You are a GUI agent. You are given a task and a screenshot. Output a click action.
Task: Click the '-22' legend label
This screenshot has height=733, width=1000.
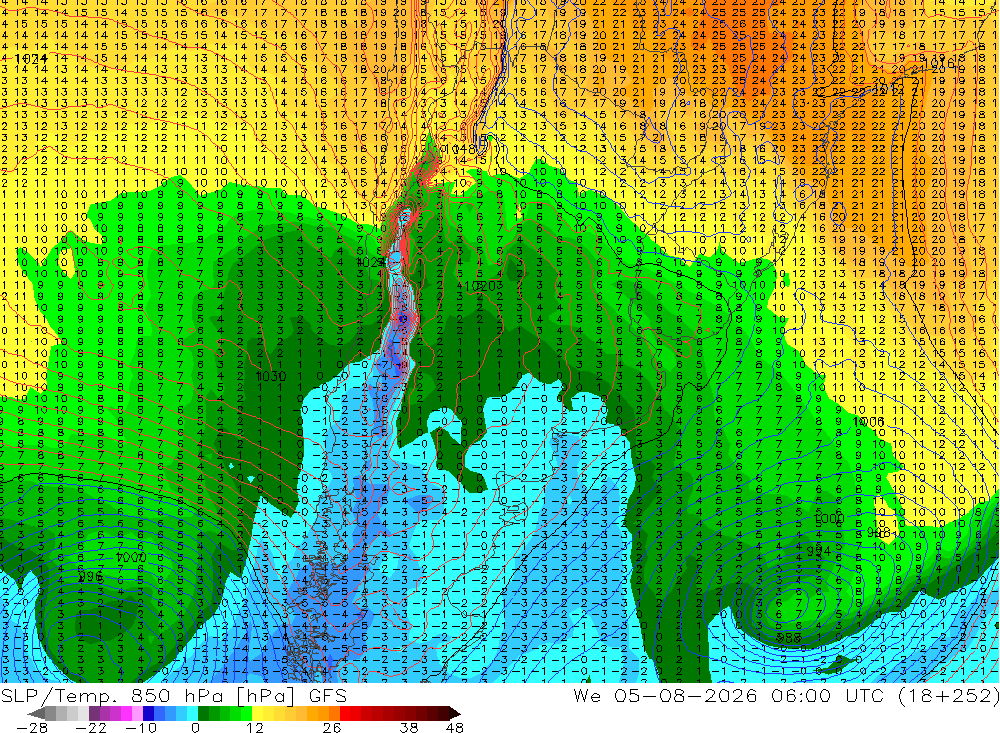point(91,728)
